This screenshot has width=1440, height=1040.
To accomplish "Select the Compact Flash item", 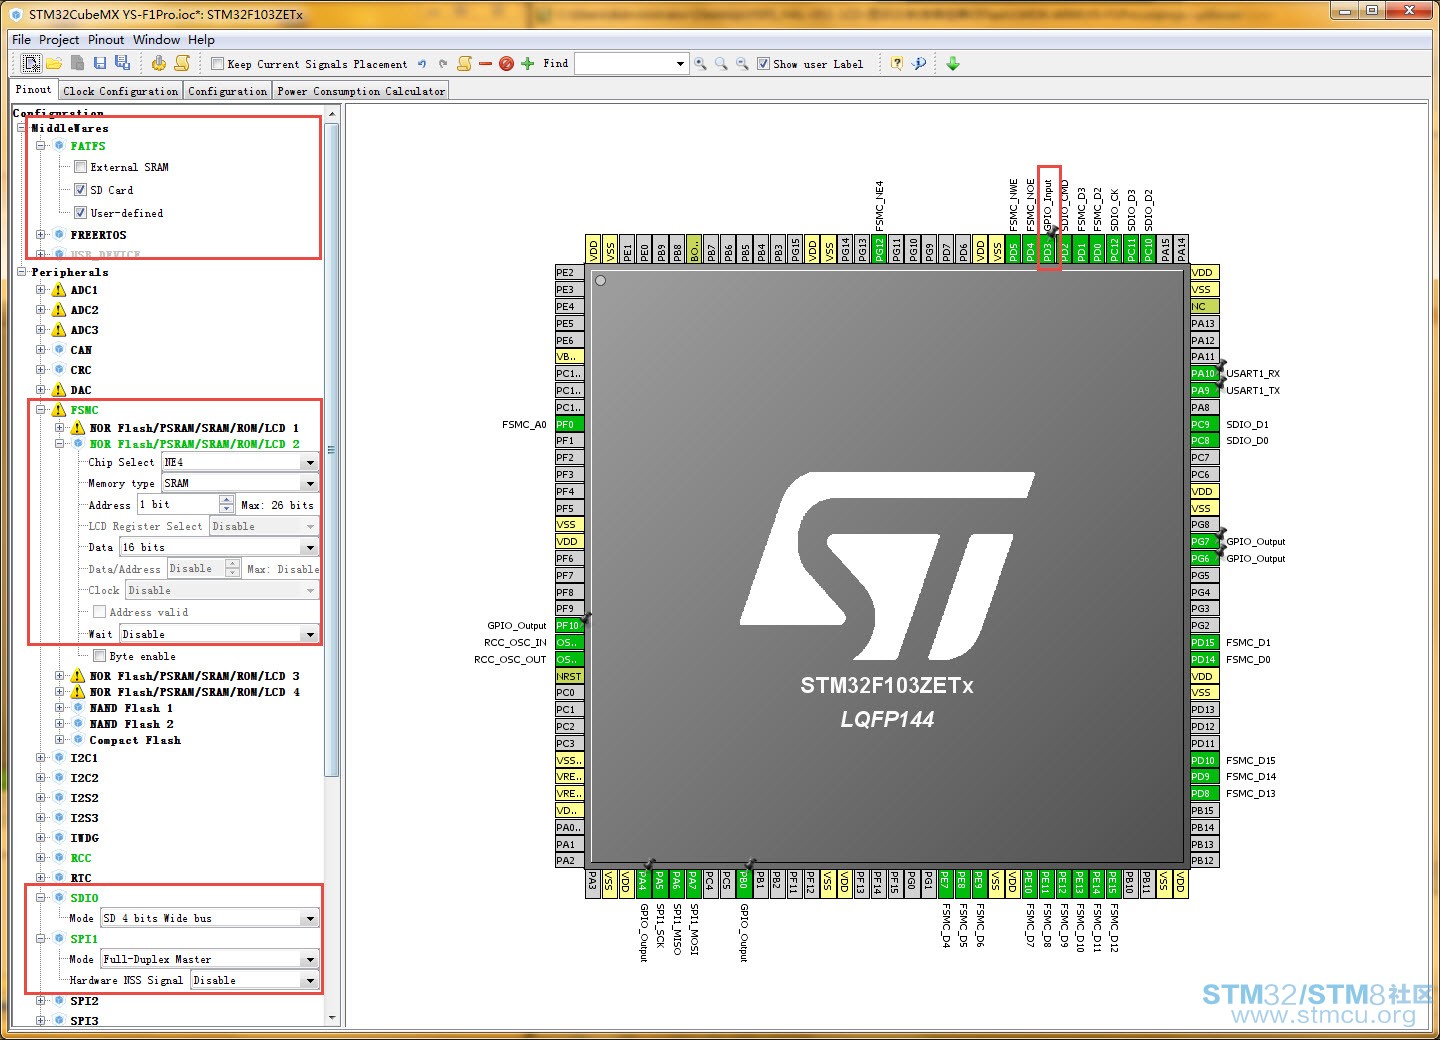I will point(135,740).
